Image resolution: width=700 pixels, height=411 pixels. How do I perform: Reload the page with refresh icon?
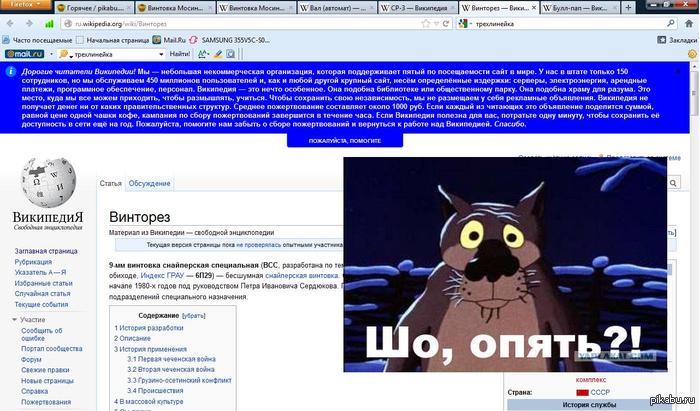pos(446,24)
